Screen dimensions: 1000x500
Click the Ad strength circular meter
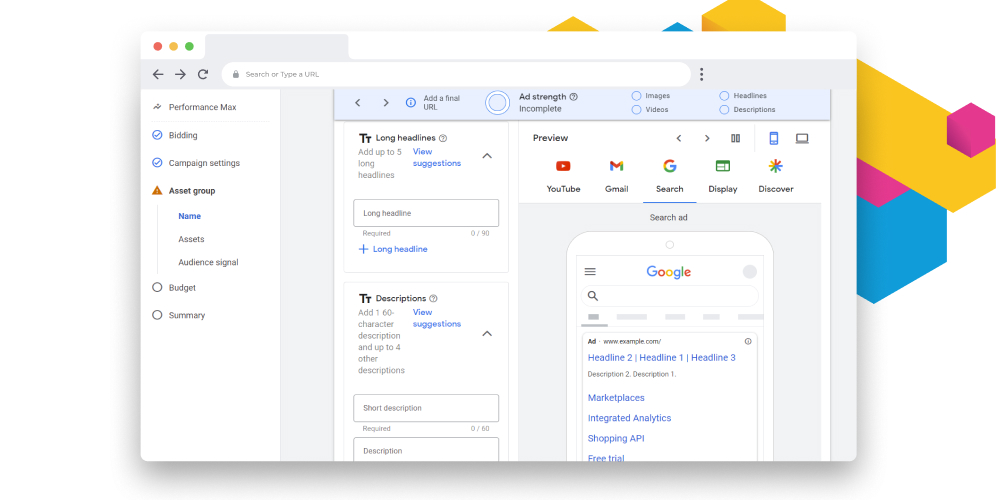[x=497, y=103]
